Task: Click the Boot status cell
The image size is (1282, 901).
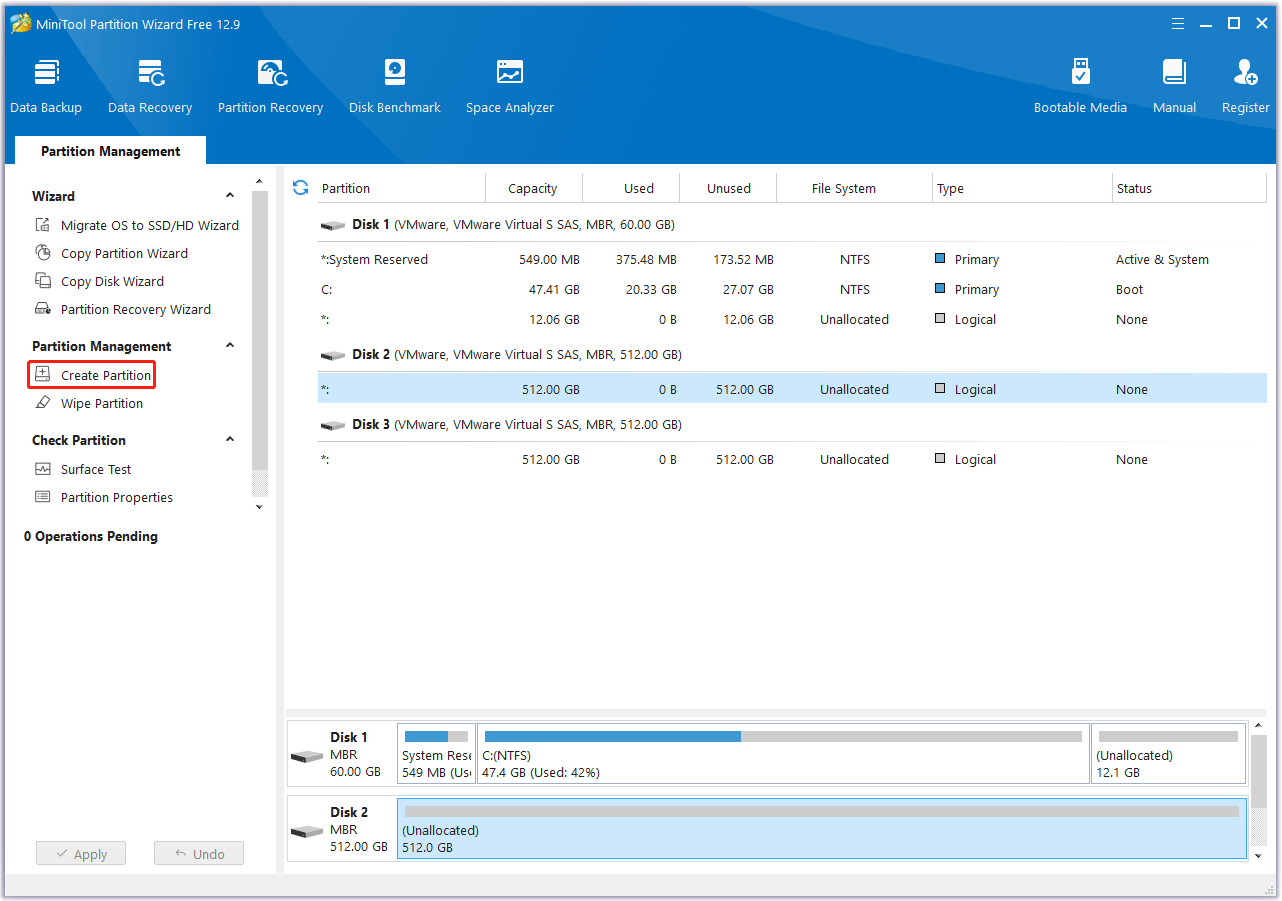Action: point(1130,289)
